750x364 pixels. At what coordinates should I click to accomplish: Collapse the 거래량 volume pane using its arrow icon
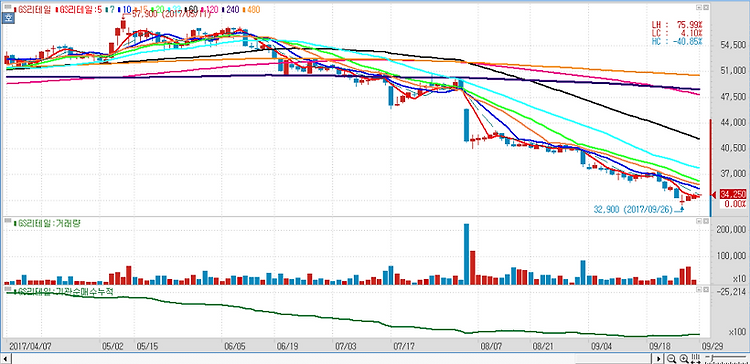tap(698, 221)
